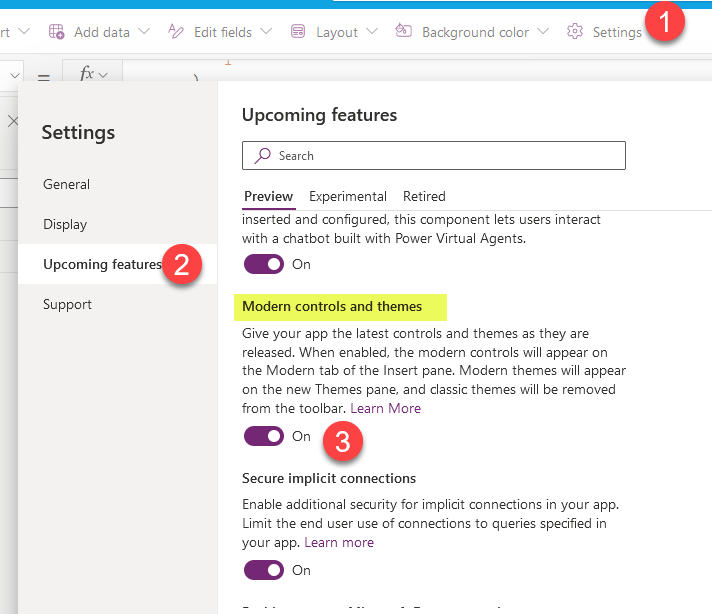This screenshot has width=712, height=614.
Task: Switch off the chatbot component toggle
Action: click(264, 264)
